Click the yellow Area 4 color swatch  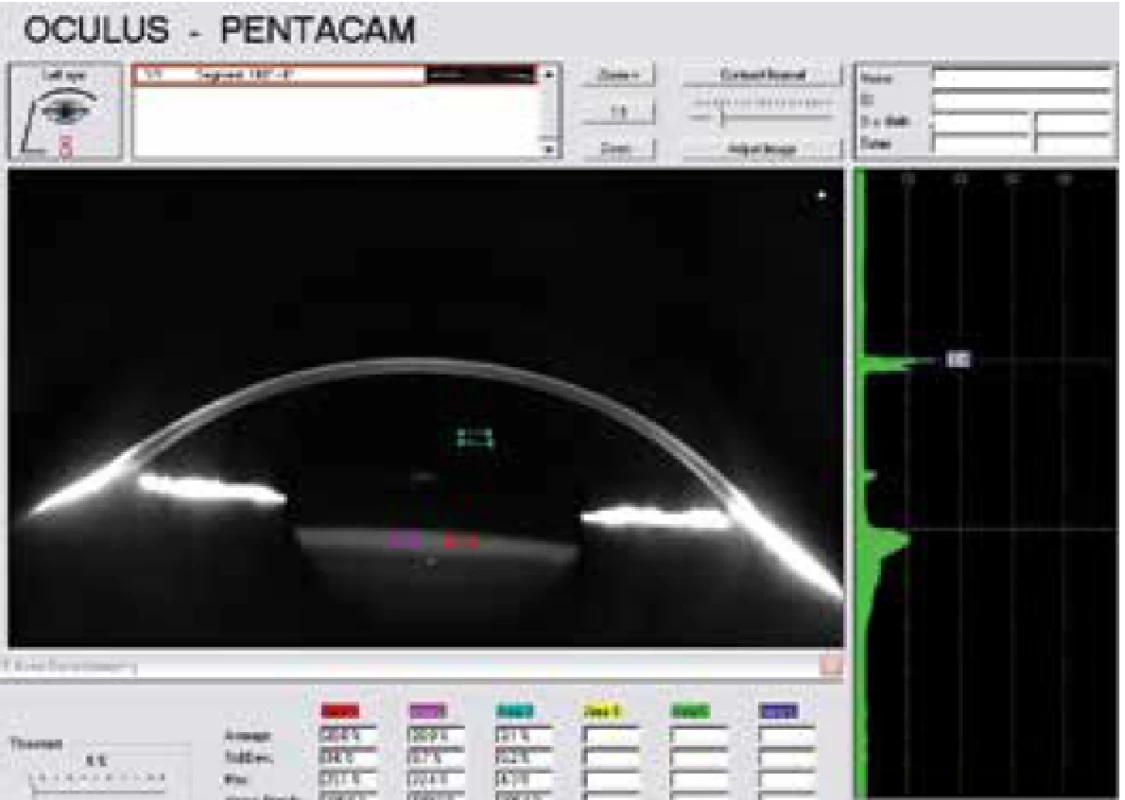pyautogui.click(x=602, y=711)
